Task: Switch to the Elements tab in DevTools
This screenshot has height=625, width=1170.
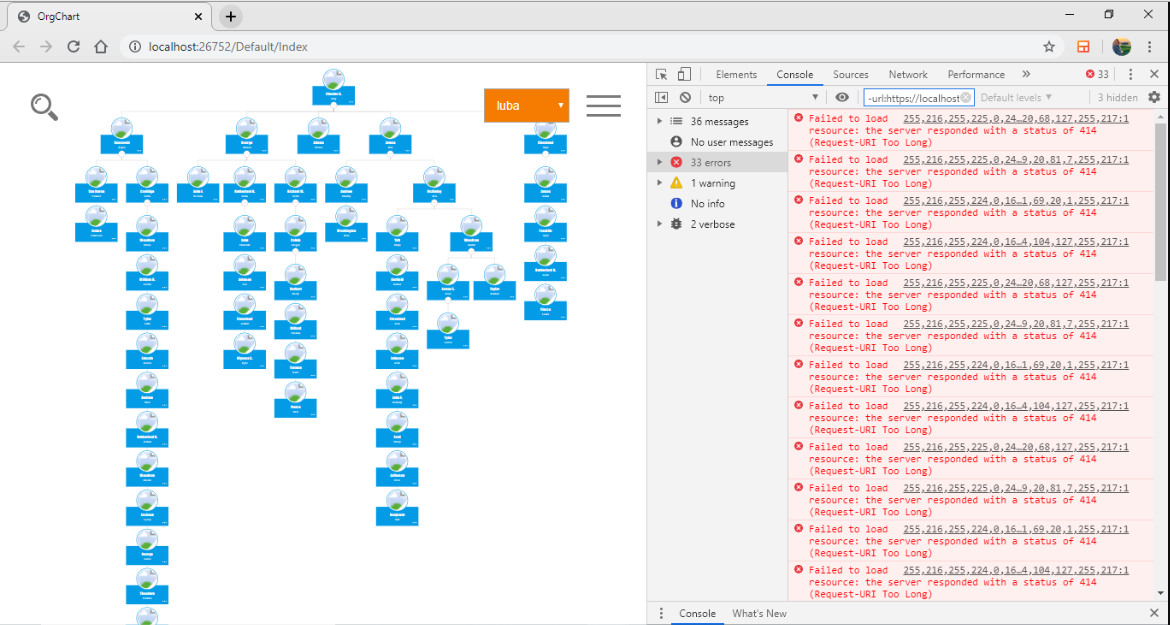Action: tap(736, 73)
